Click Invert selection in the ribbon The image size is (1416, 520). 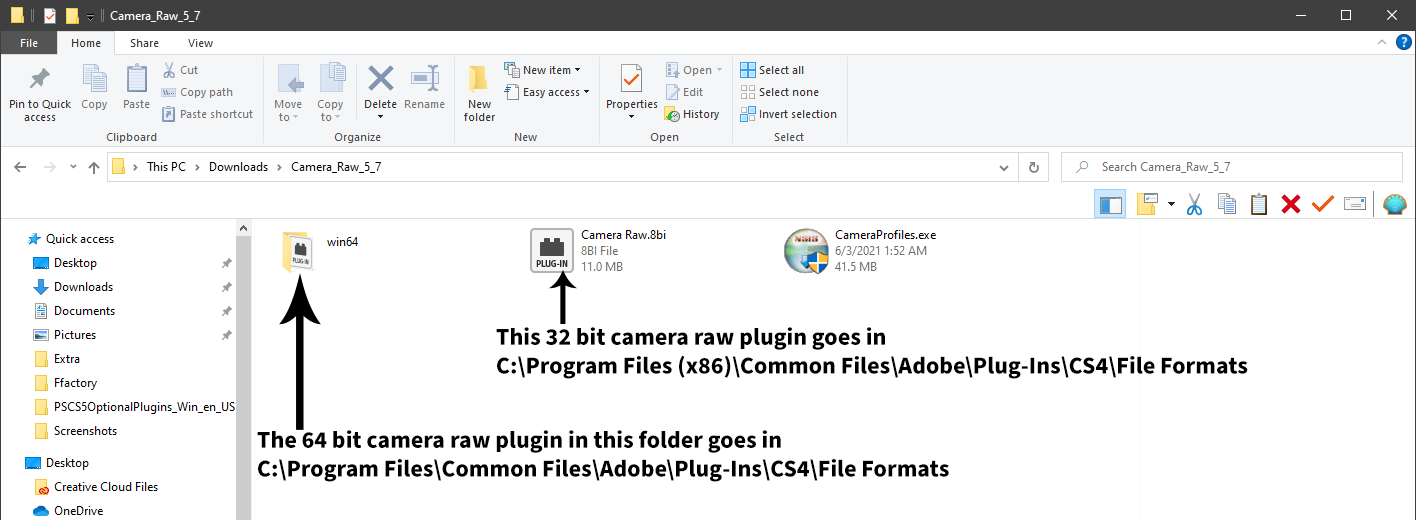tap(788, 114)
